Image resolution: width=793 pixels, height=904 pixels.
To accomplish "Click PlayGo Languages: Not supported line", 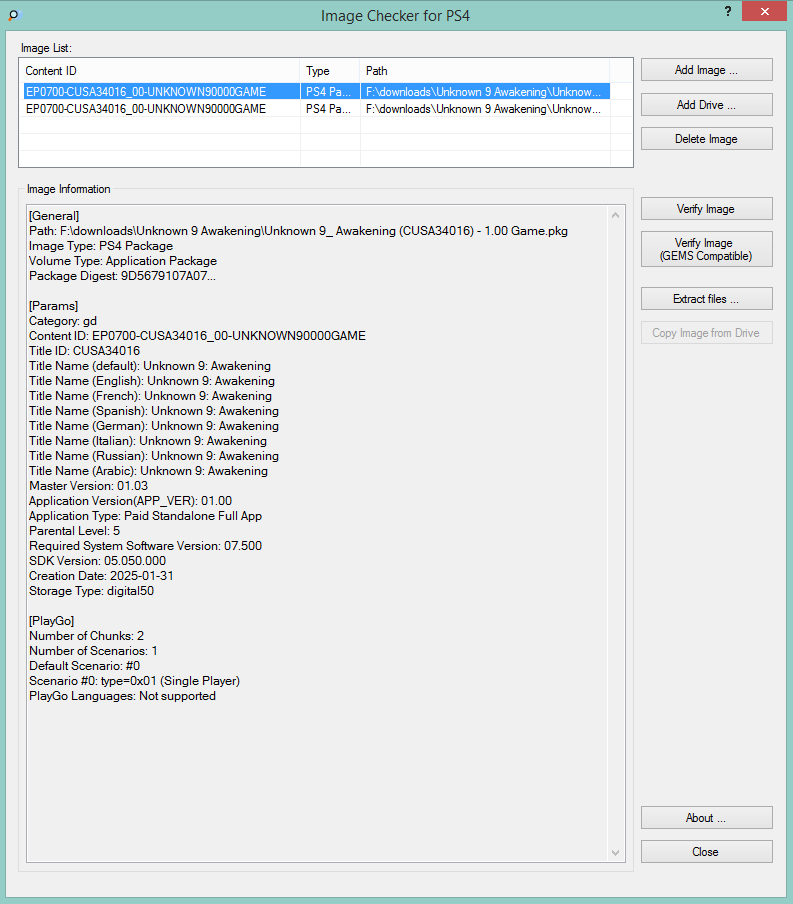I will pos(122,696).
